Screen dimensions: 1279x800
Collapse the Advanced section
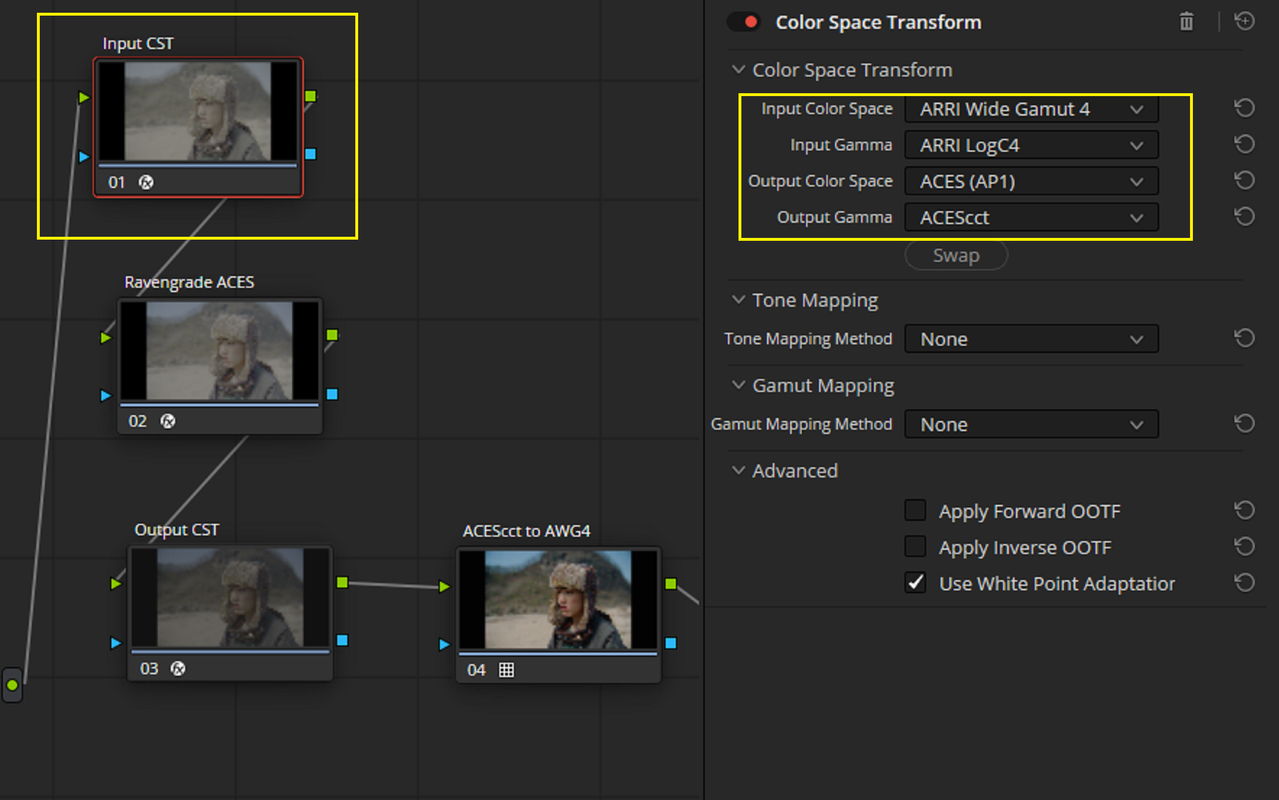pyautogui.click(x=739, y=471)
